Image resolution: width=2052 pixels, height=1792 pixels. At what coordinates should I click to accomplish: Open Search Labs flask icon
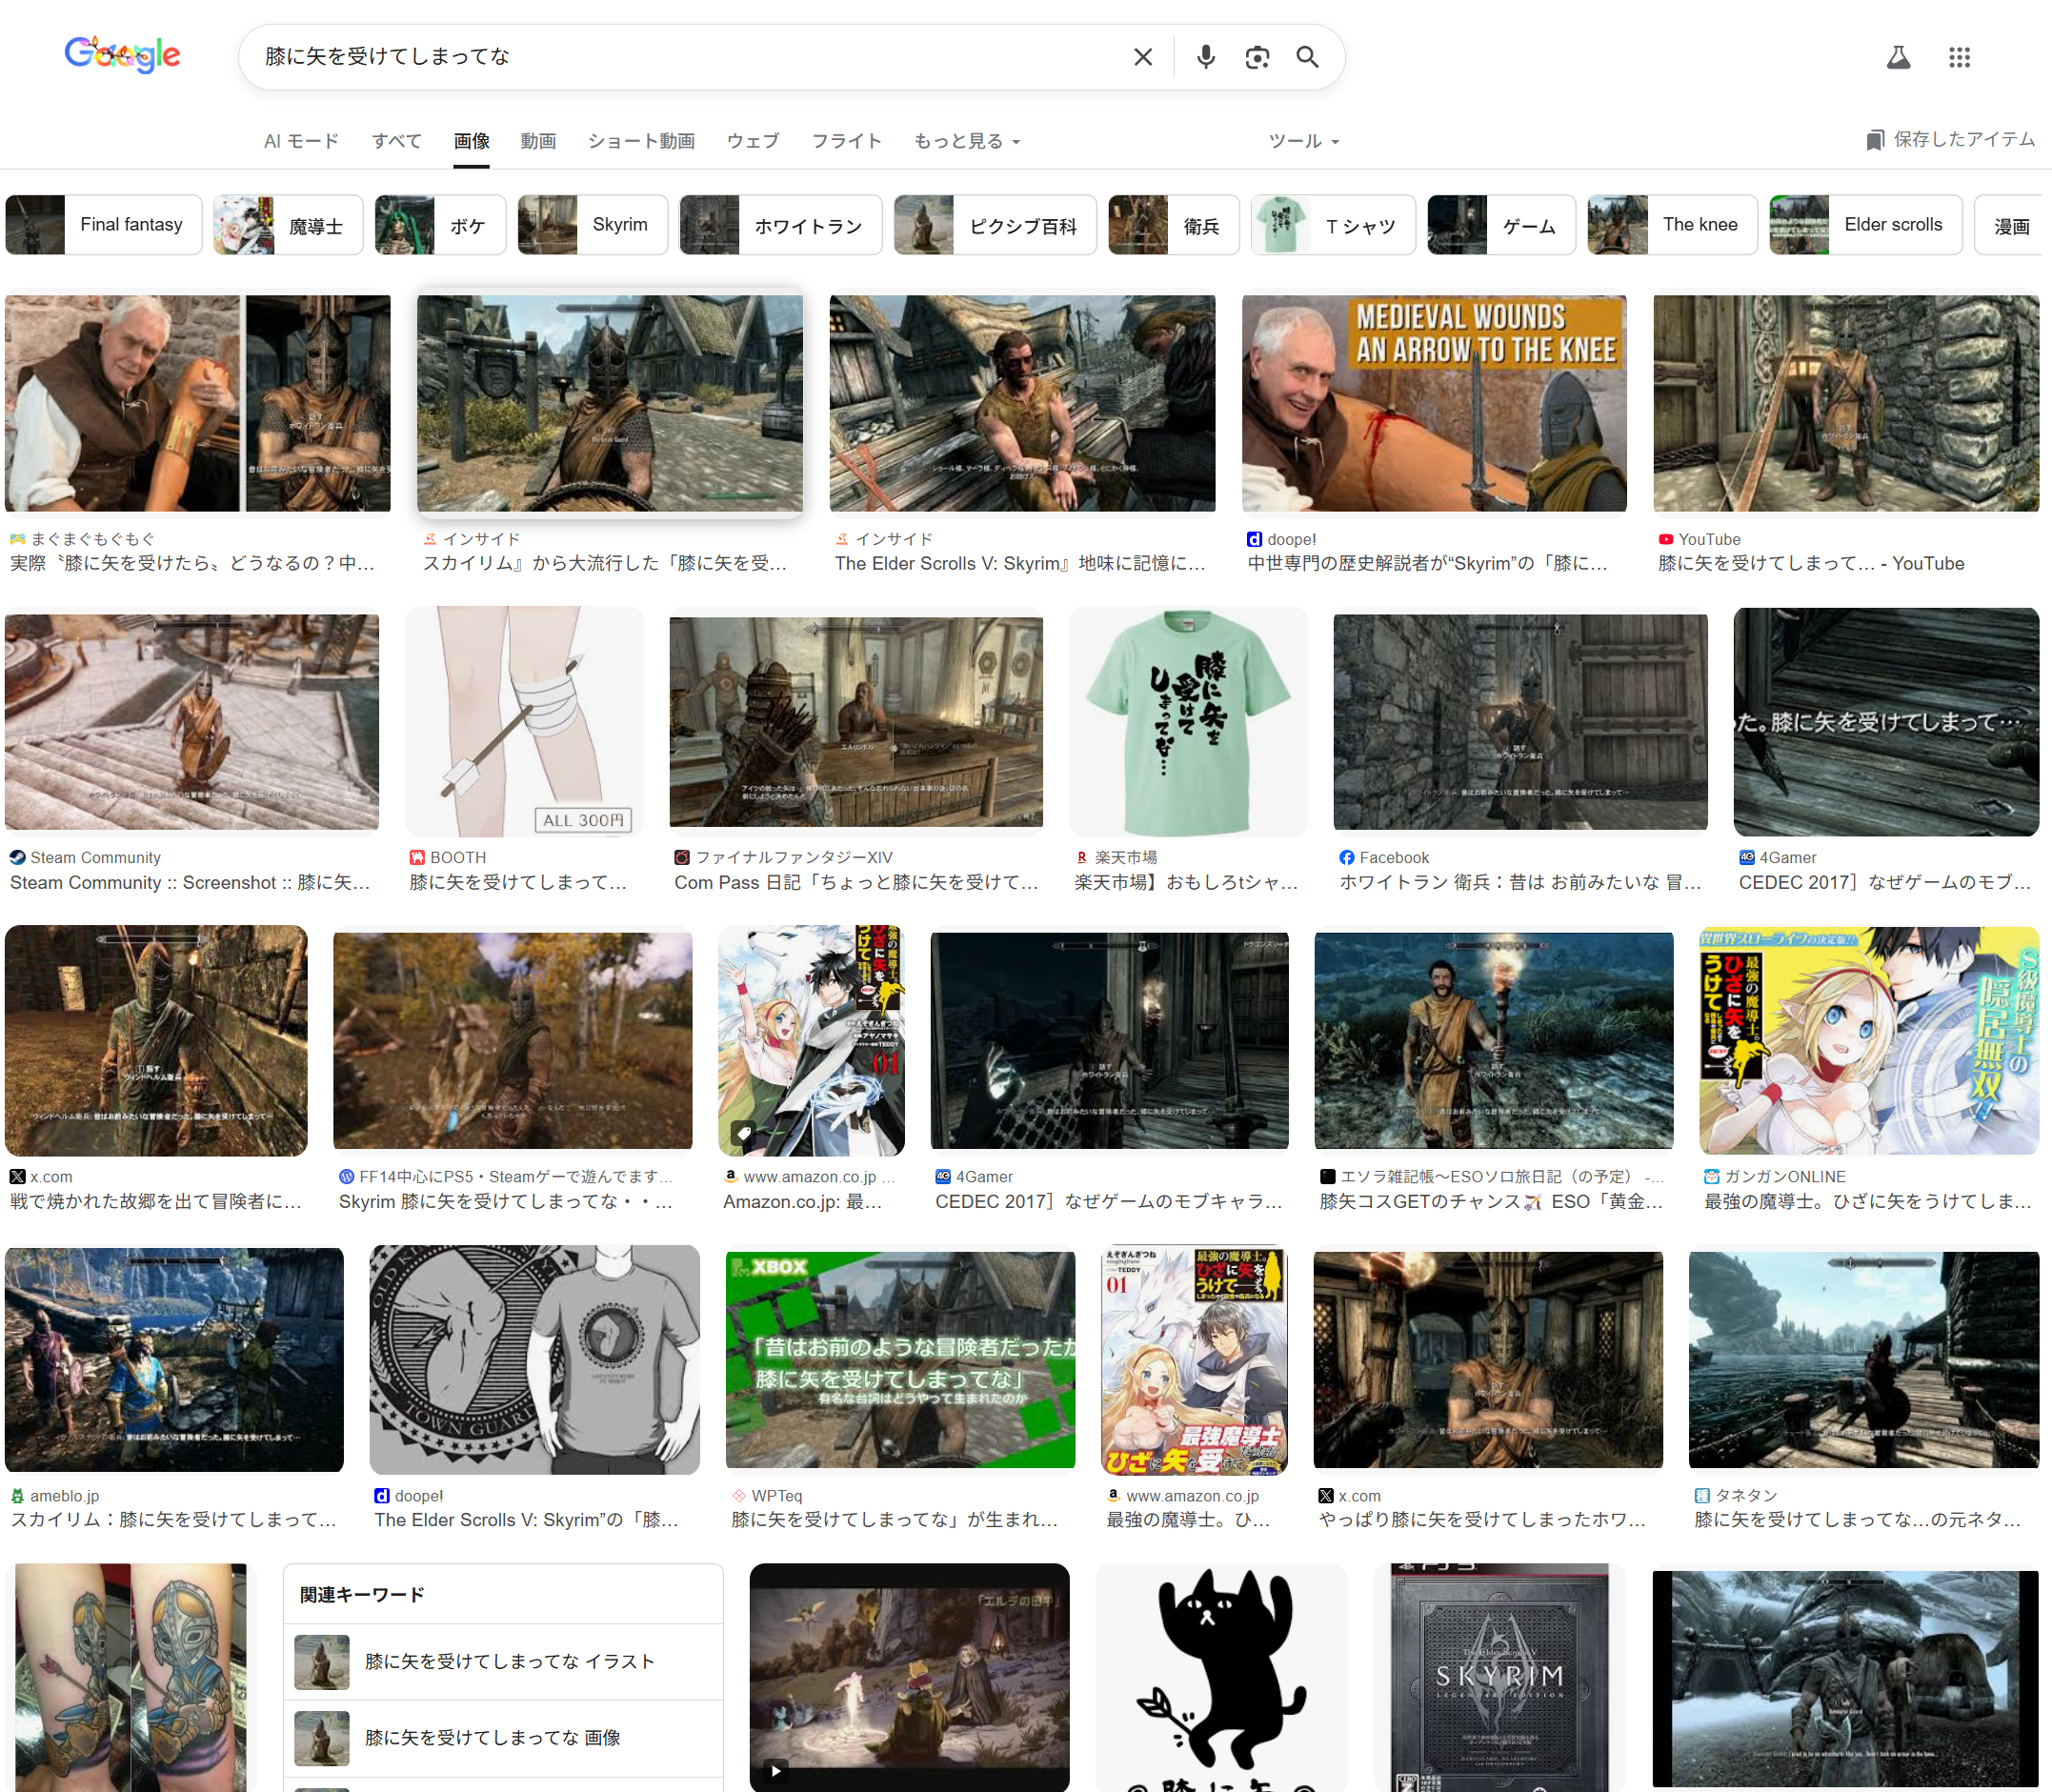(x=1897, y=57)
